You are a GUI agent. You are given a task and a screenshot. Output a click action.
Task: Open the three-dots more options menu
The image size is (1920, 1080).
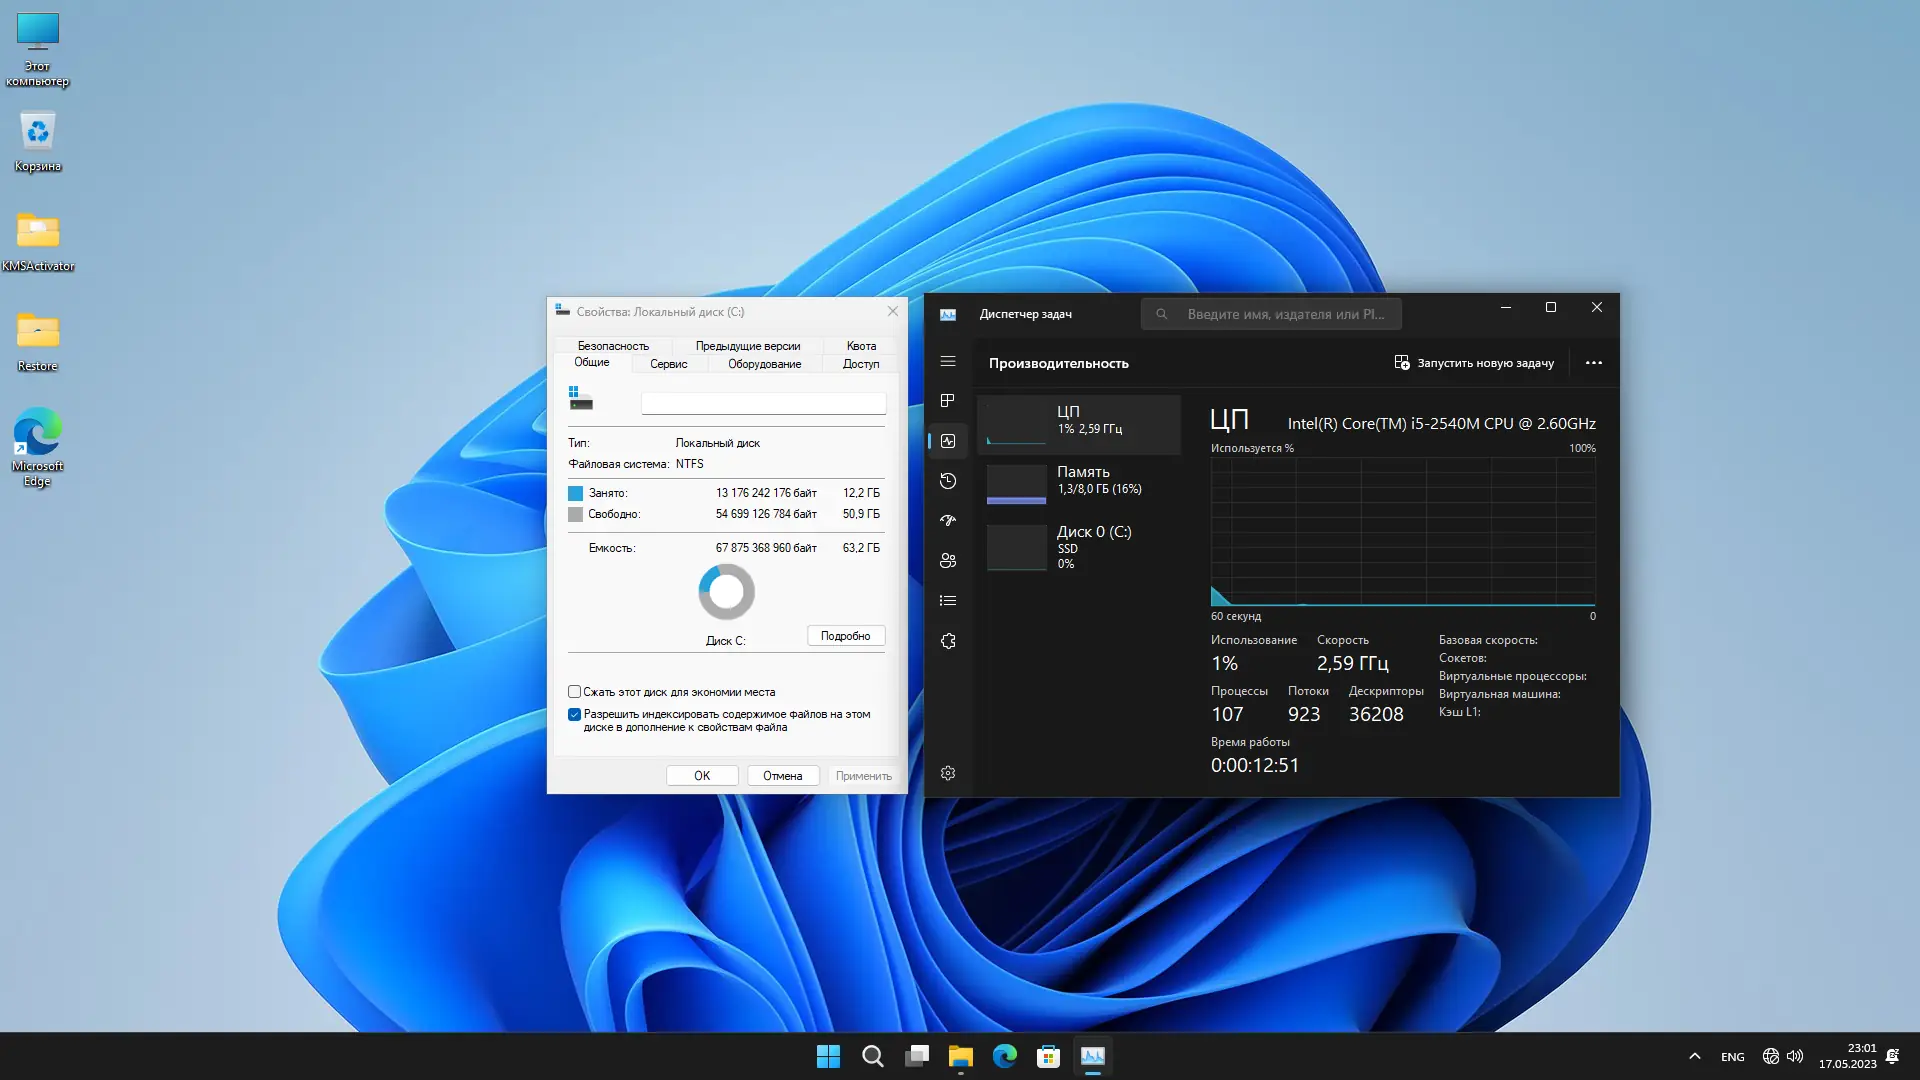click(1594, 363)
